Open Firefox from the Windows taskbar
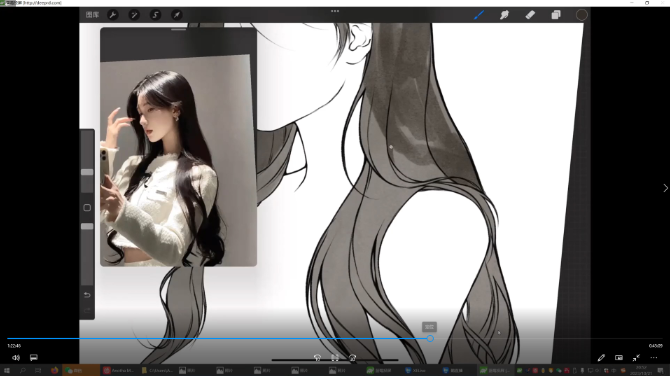 click(x=54, y=370)
